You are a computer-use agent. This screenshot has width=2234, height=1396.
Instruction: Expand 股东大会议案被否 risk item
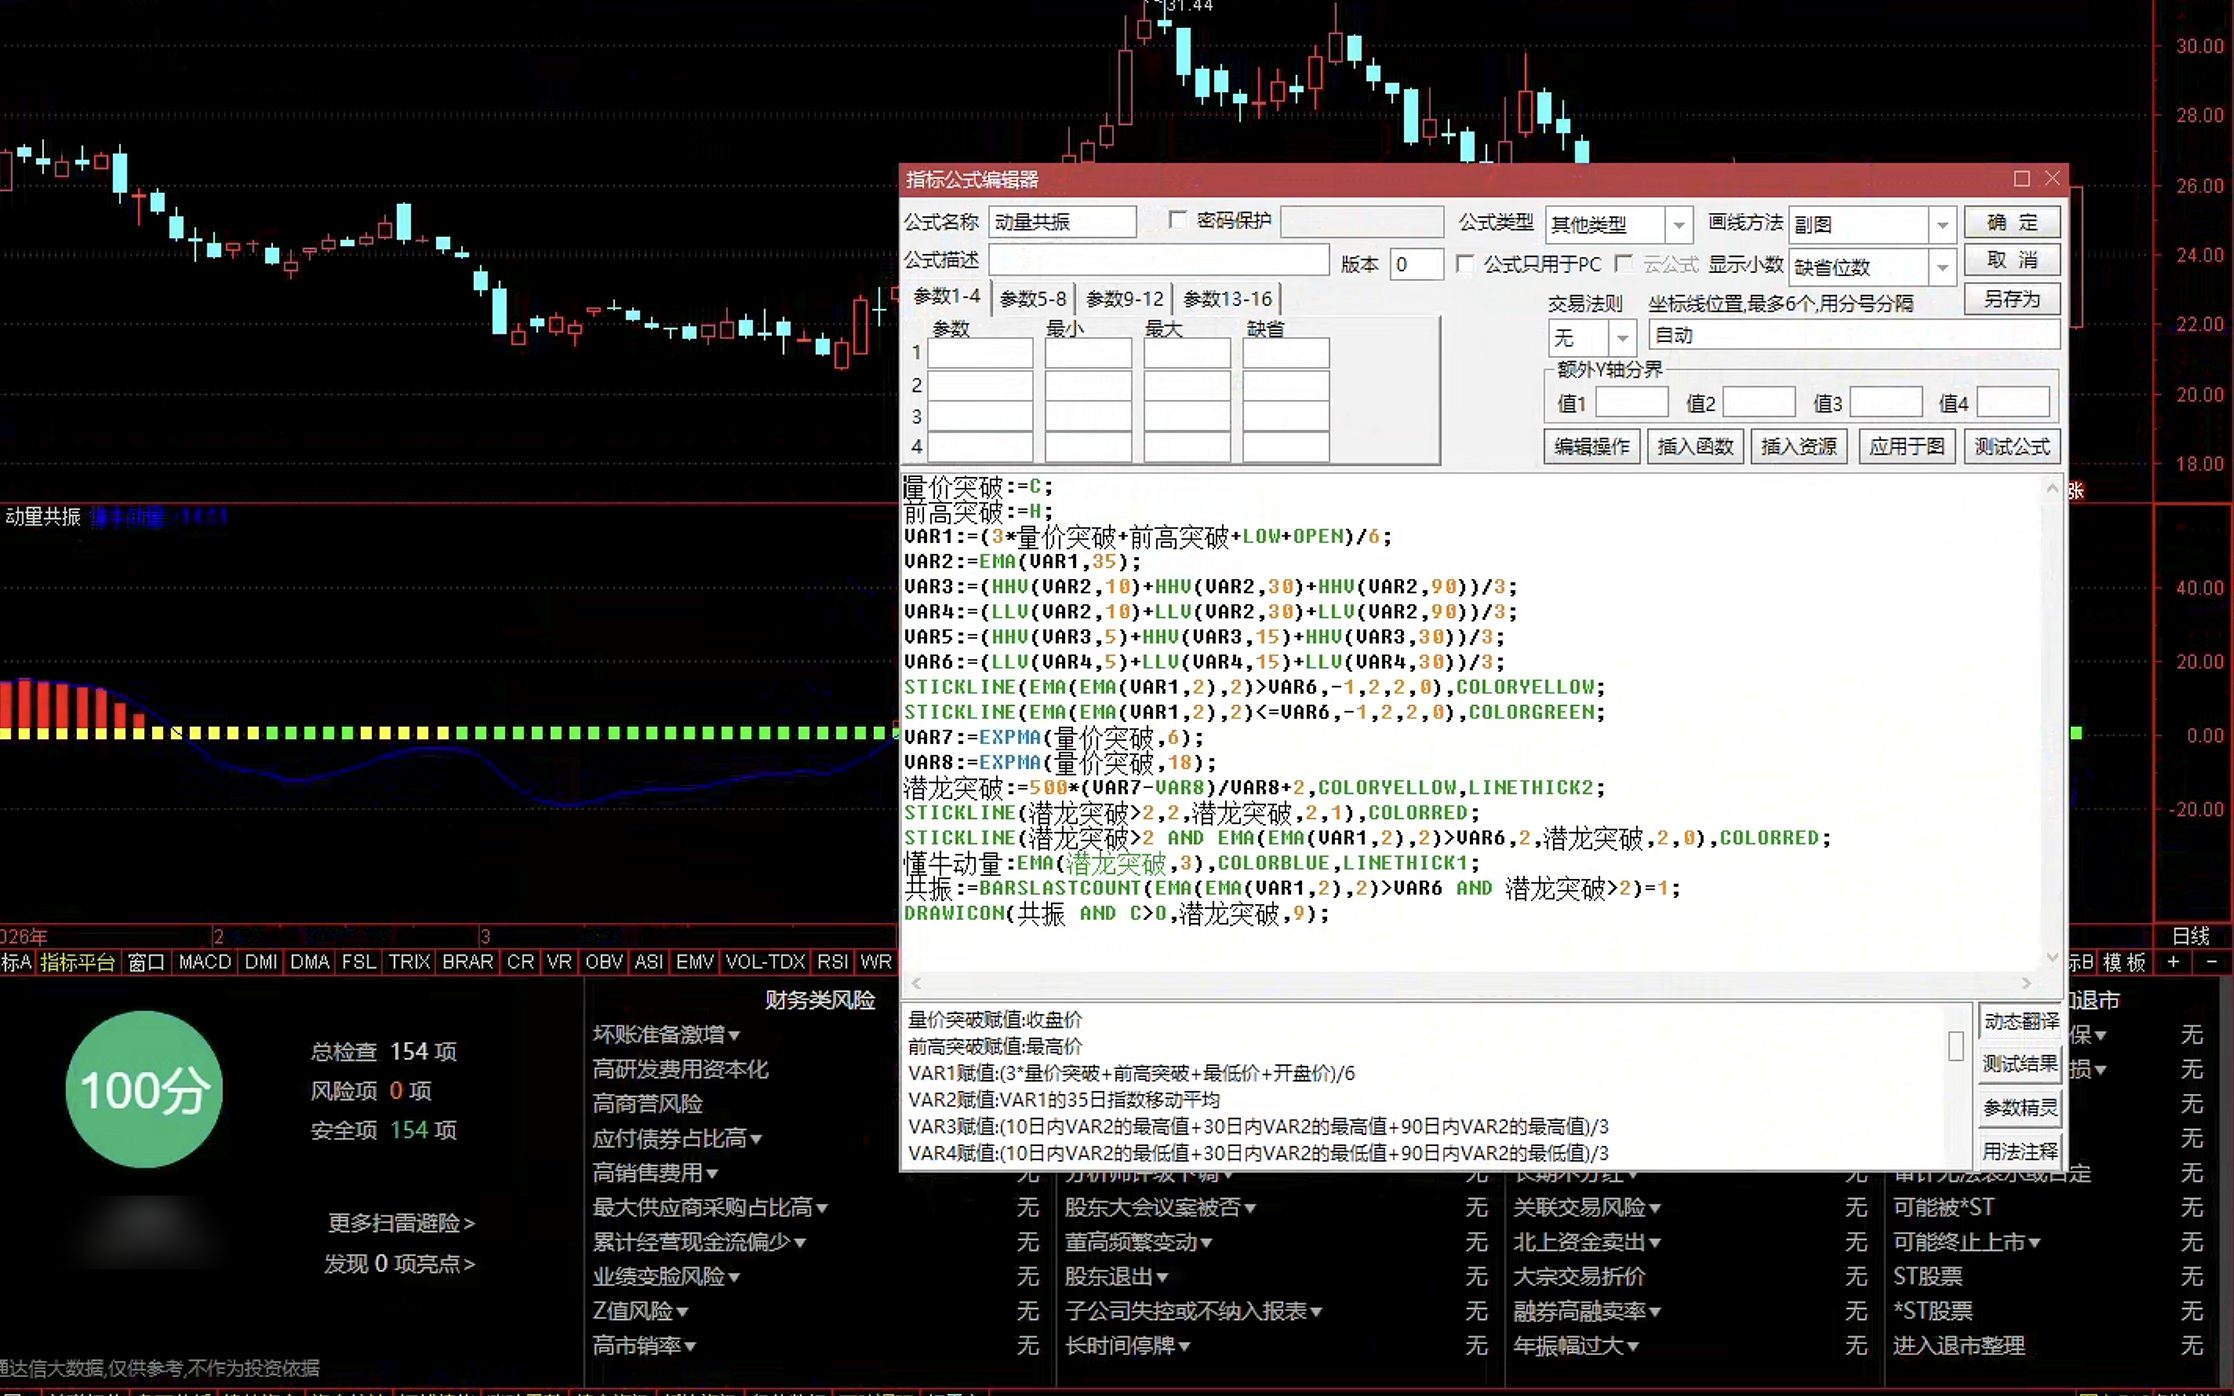tap(1160, 1208)
